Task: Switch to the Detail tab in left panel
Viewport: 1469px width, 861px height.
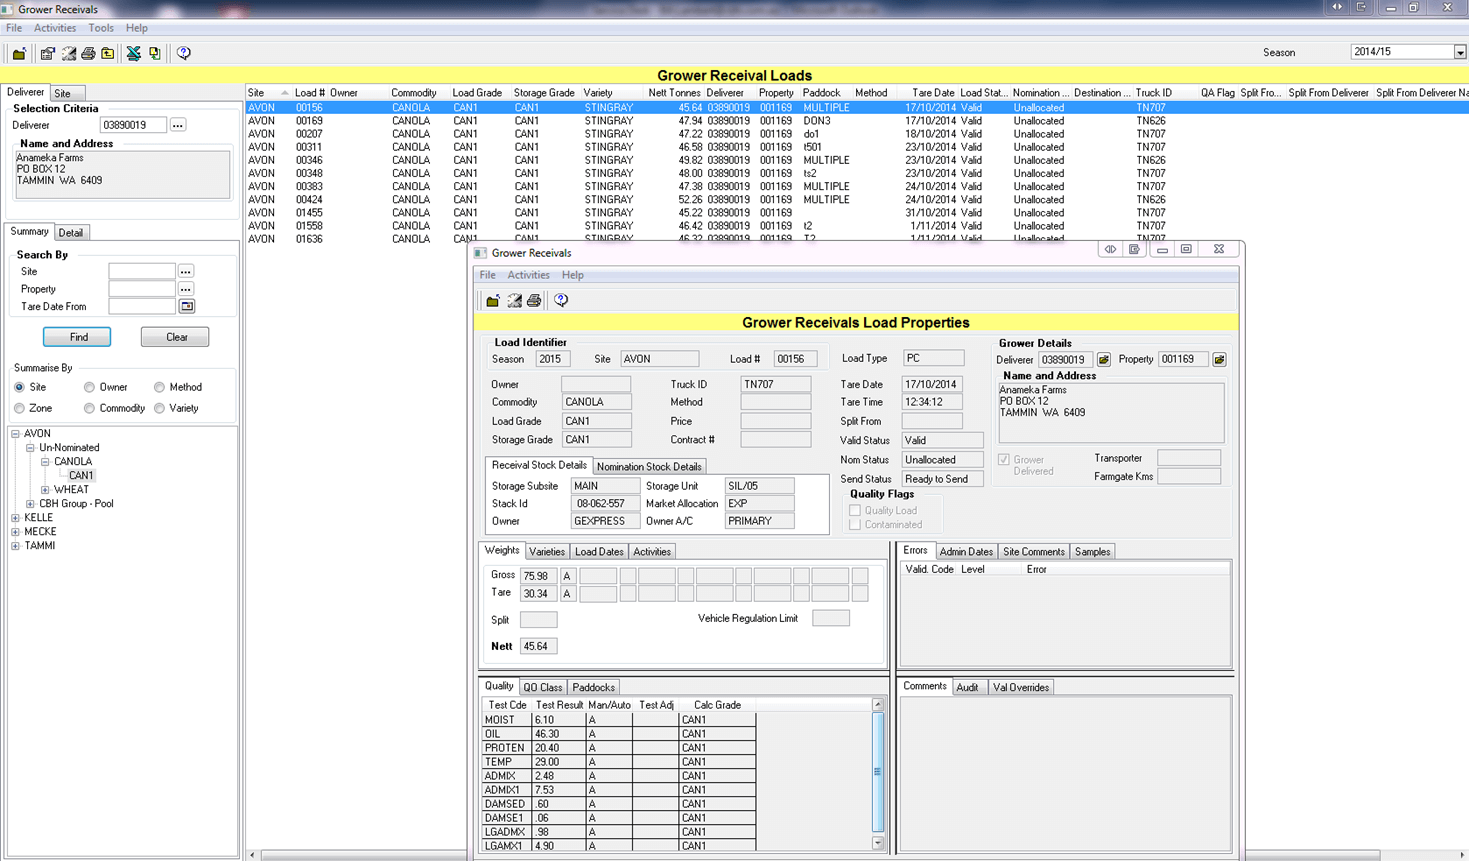Action: pos(71,233)
